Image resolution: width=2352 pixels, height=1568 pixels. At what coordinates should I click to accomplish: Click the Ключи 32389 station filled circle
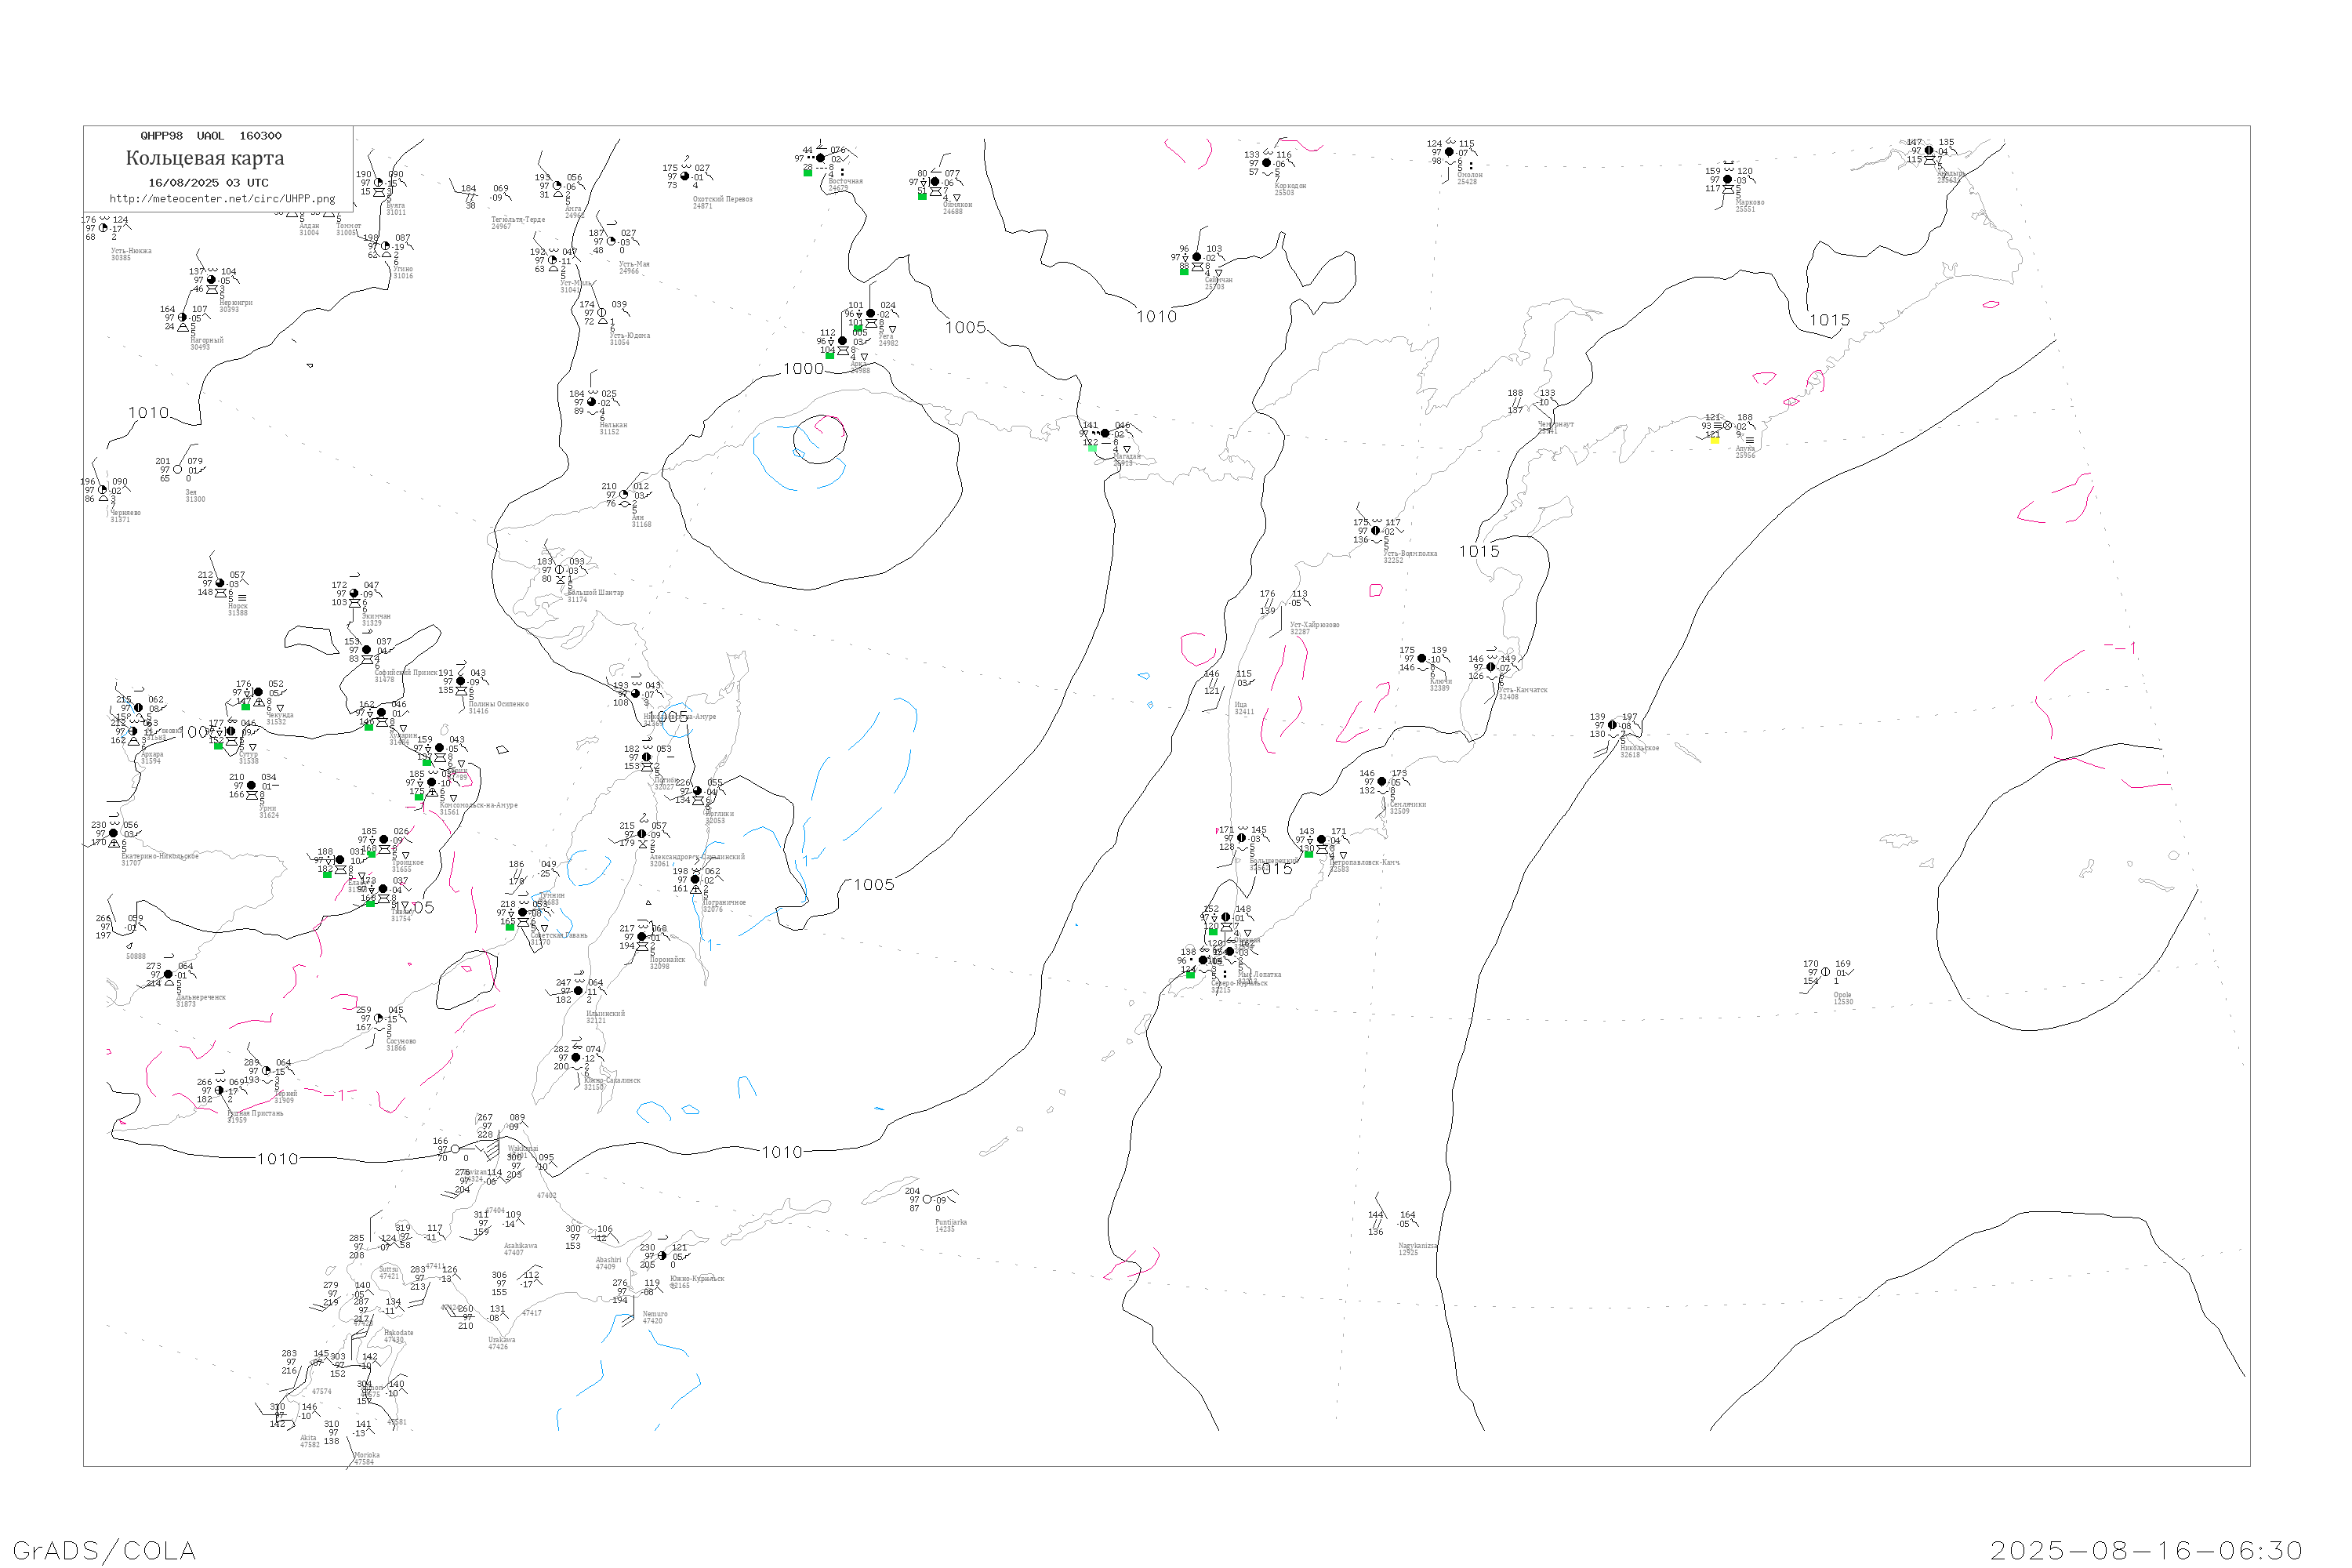click(x=1422, y=659)
